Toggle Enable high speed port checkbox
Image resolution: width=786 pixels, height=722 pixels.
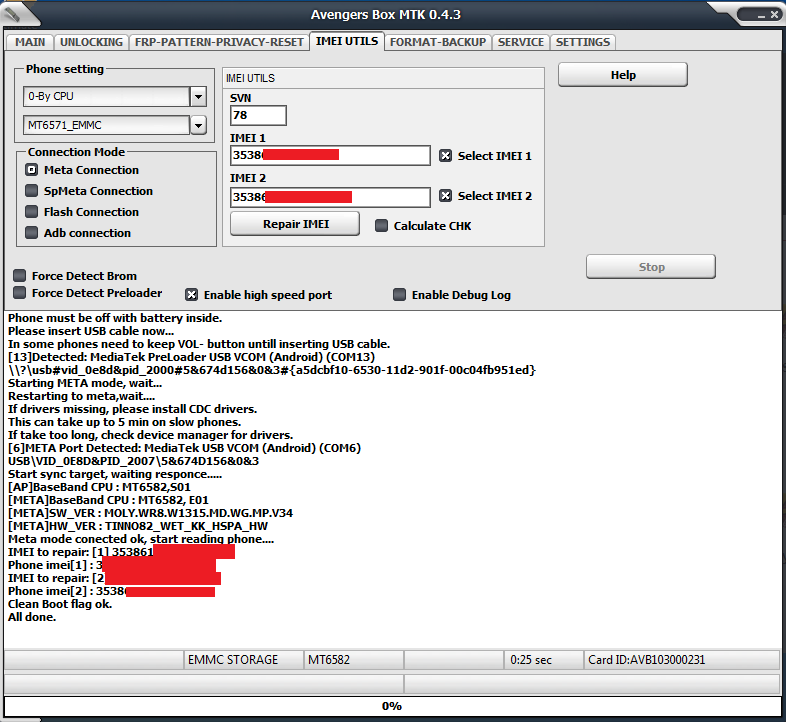[x=191, y=295]
